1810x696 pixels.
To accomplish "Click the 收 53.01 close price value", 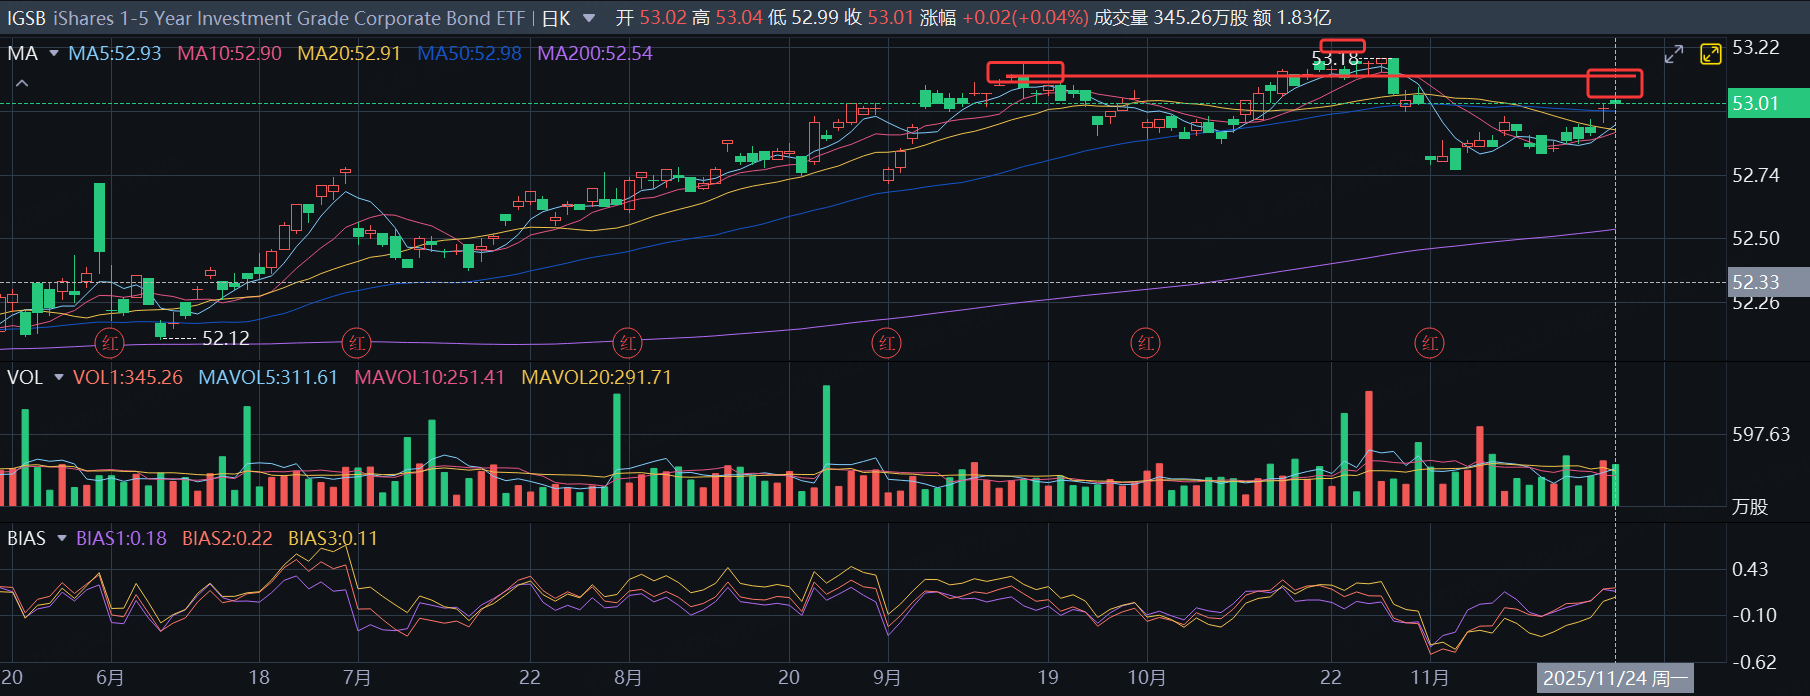I will tap(879, 18).
